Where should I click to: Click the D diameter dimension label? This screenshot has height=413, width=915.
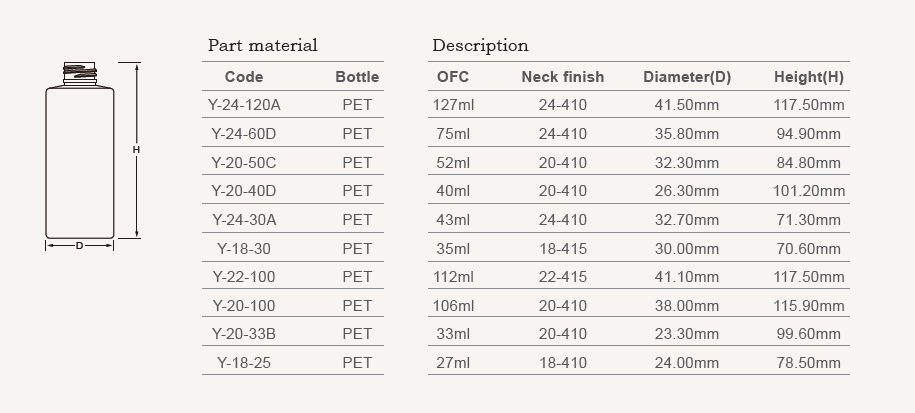click(79, 246)
